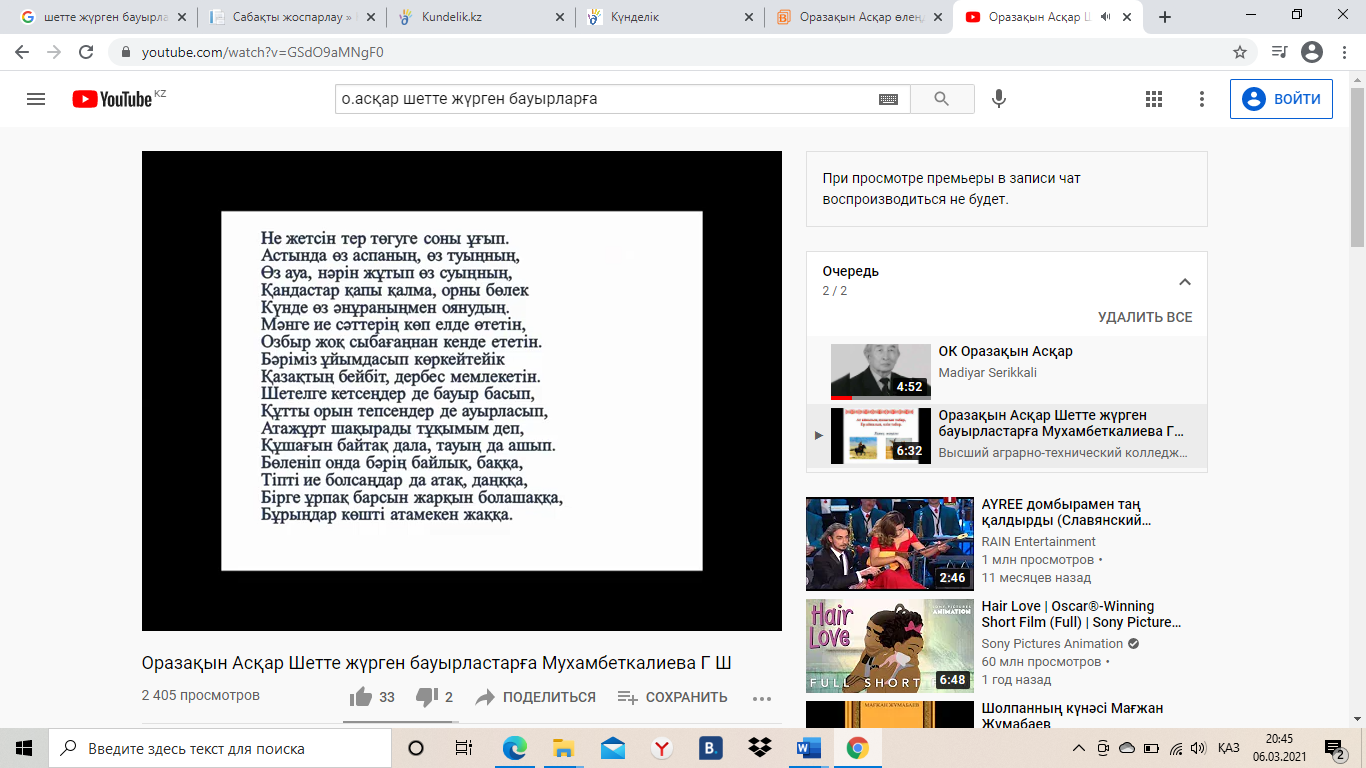Image resolution: width=1366 pixels, height=768 pixels.
Task: Open the Hair Love video thumbnail
Action: coord(890,646)
